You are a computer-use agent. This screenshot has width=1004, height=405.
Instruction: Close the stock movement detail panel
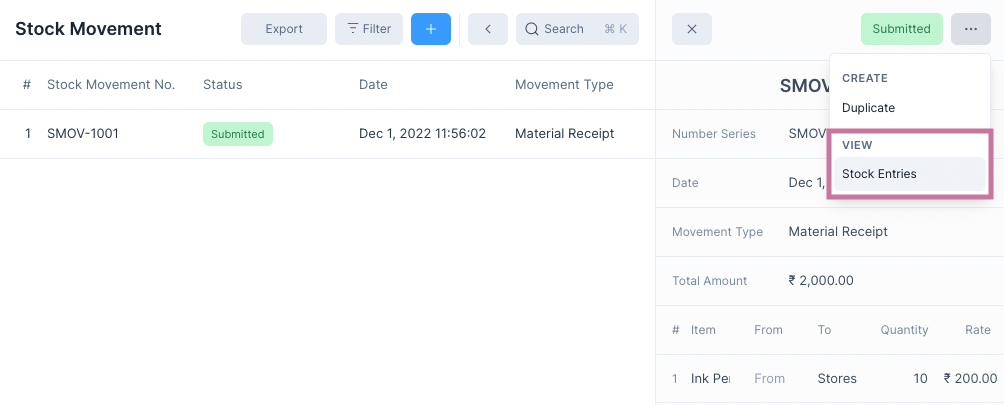coord(691,29)
